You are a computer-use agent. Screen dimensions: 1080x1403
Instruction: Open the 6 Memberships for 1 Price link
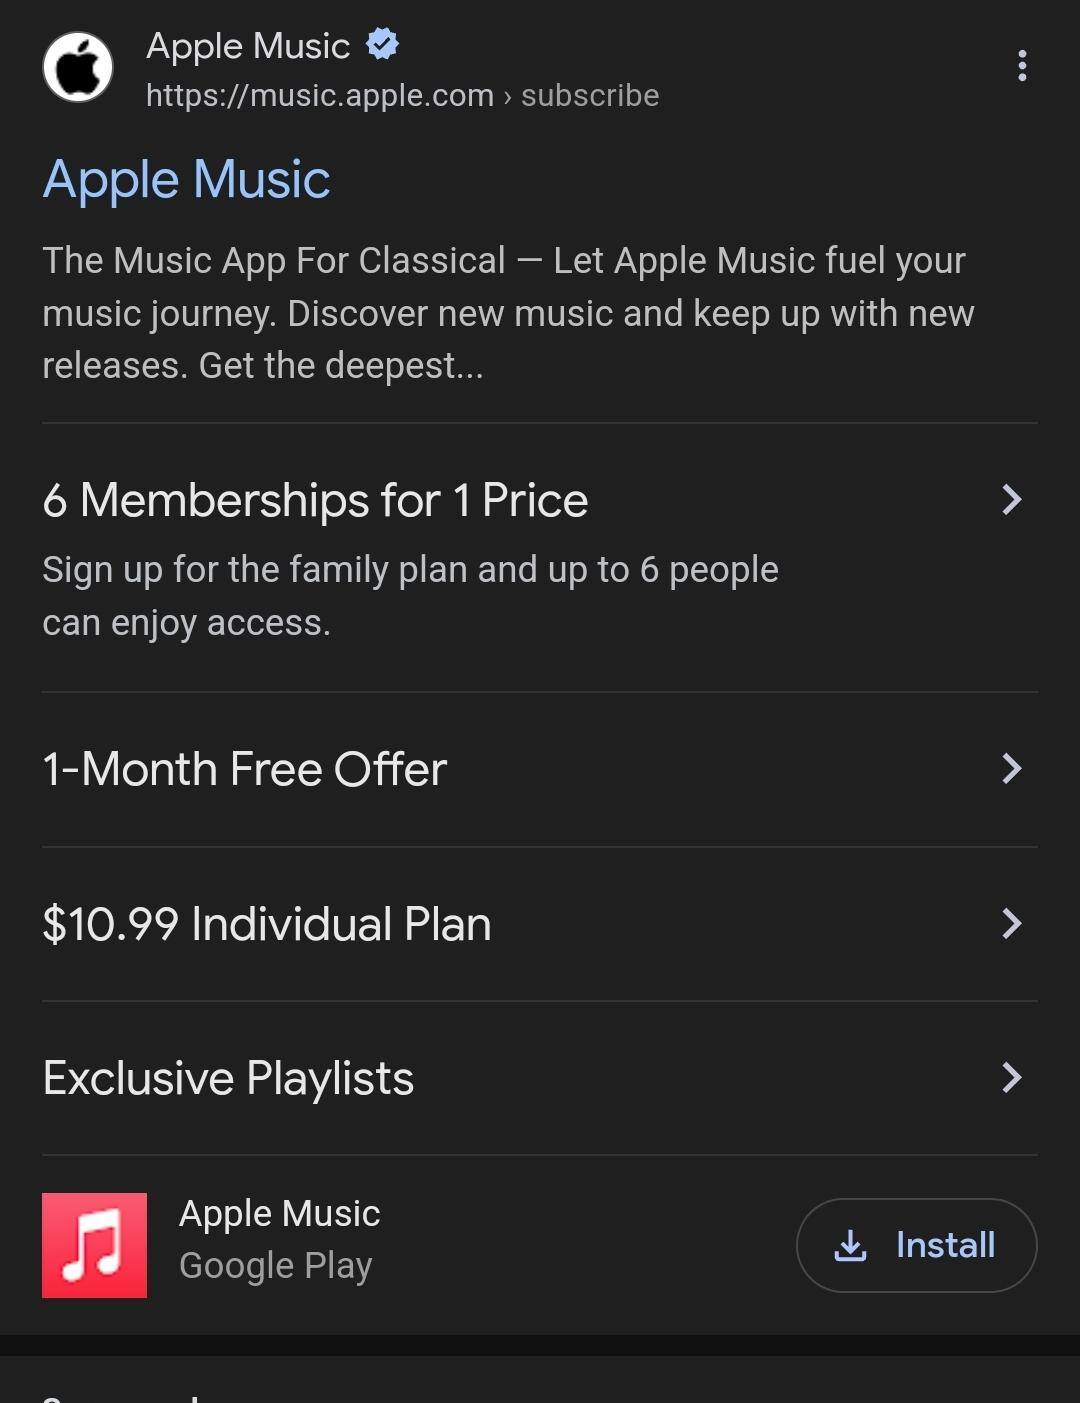pyautogui.click(x=315, y=500)
